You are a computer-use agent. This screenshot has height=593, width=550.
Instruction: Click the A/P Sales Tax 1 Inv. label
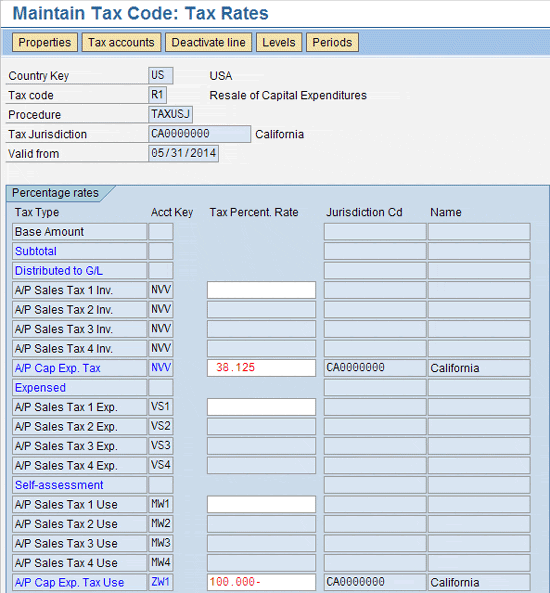pos(79,290)
